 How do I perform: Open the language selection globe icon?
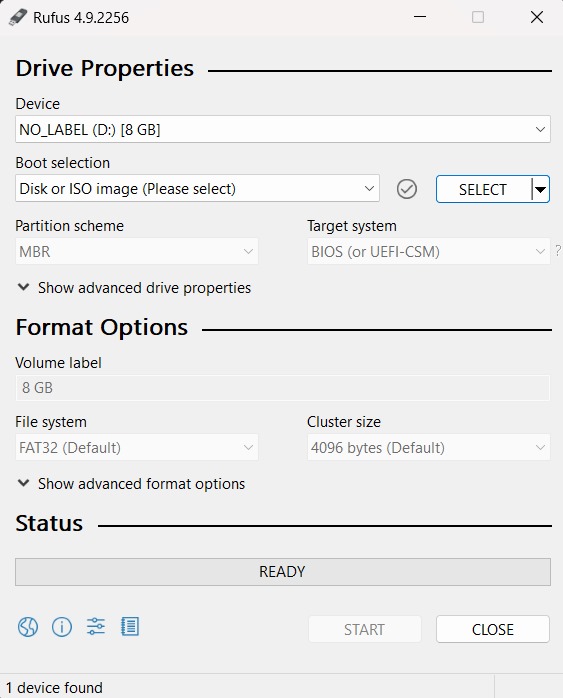coord(28,627)
